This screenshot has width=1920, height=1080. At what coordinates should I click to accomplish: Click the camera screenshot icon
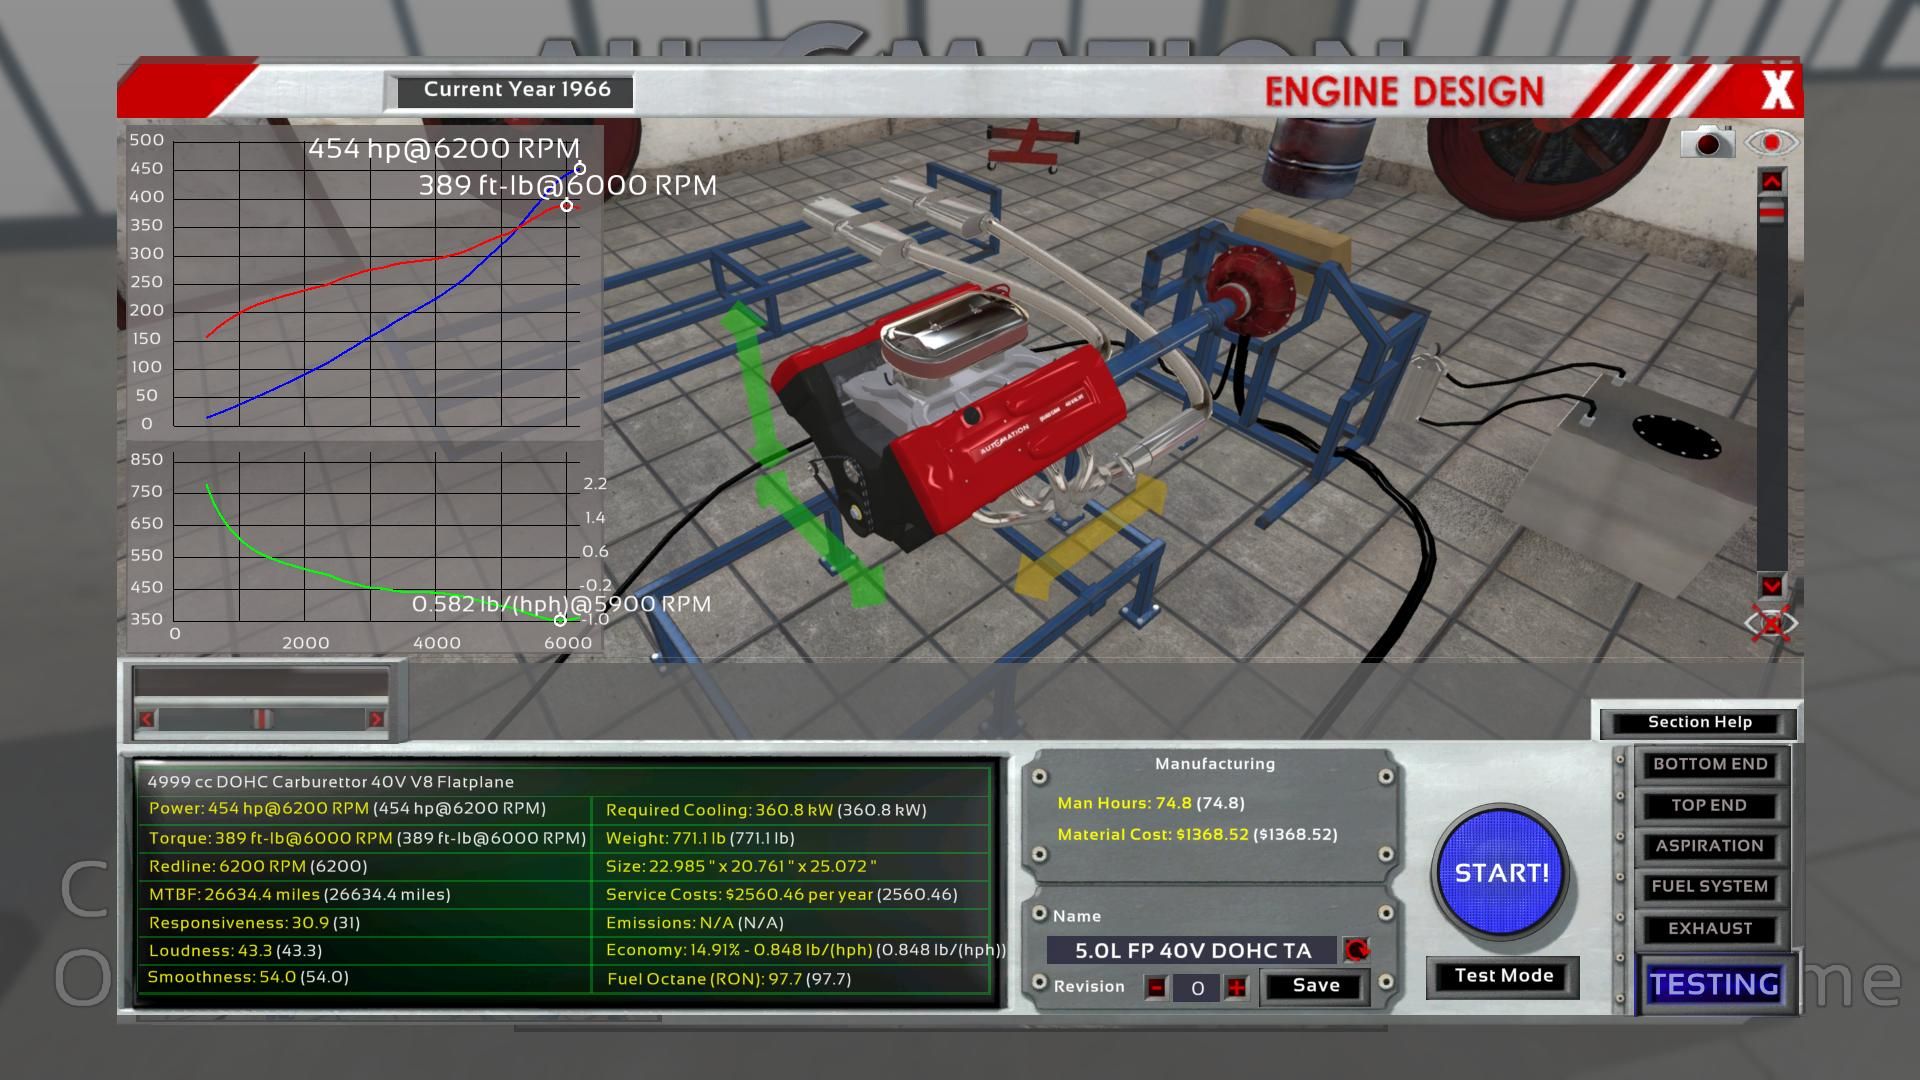(x=1707, y=143)
